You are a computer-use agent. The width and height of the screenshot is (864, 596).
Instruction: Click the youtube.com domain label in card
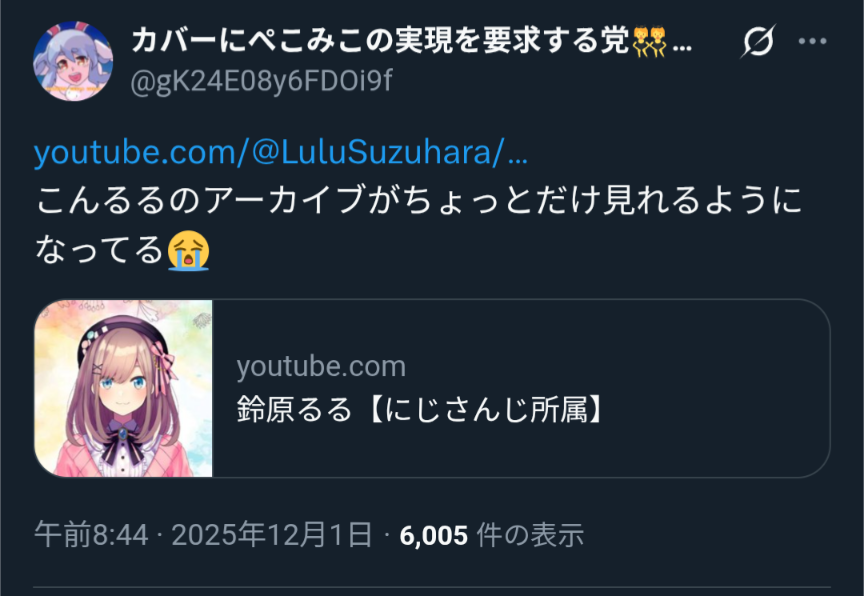tap(321, 367)
